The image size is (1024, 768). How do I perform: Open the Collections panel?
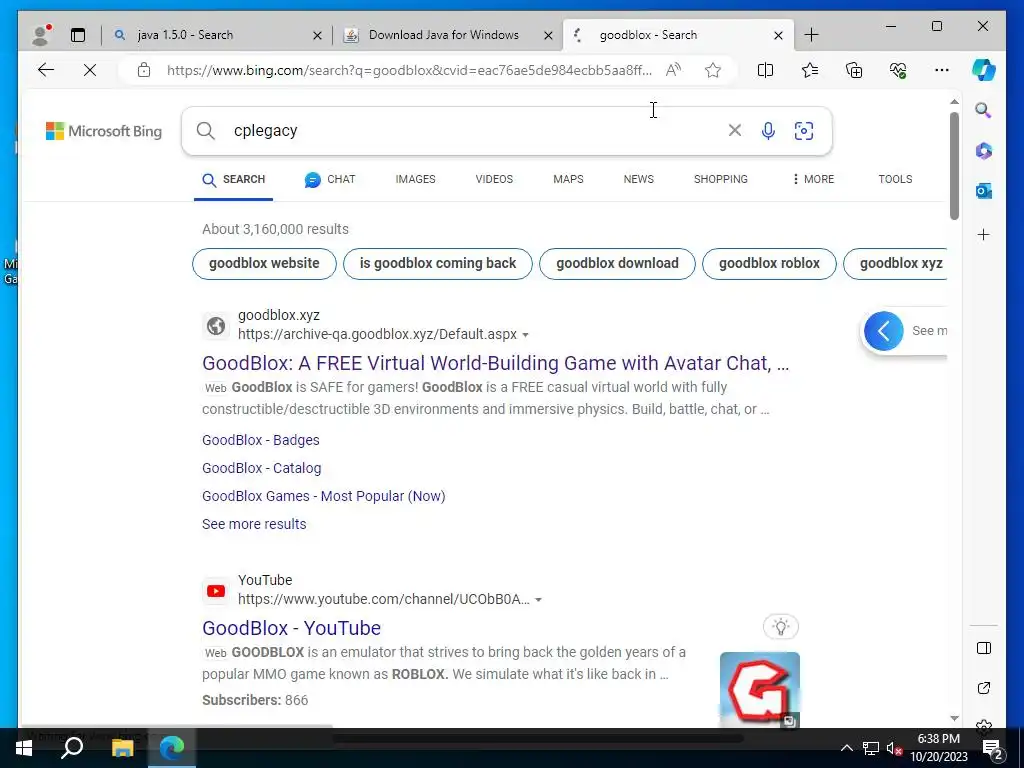pyautogui.click(x=854, y=70)
